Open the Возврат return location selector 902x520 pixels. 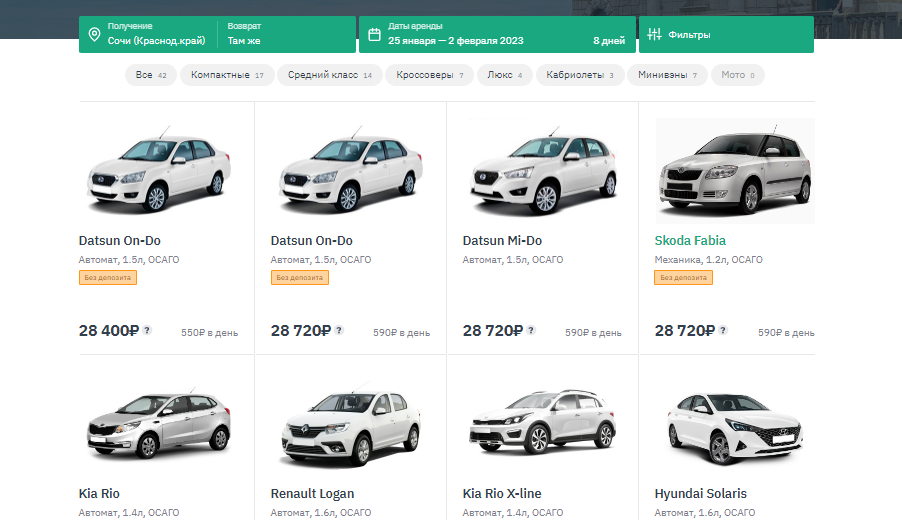(x=285, y=34)
